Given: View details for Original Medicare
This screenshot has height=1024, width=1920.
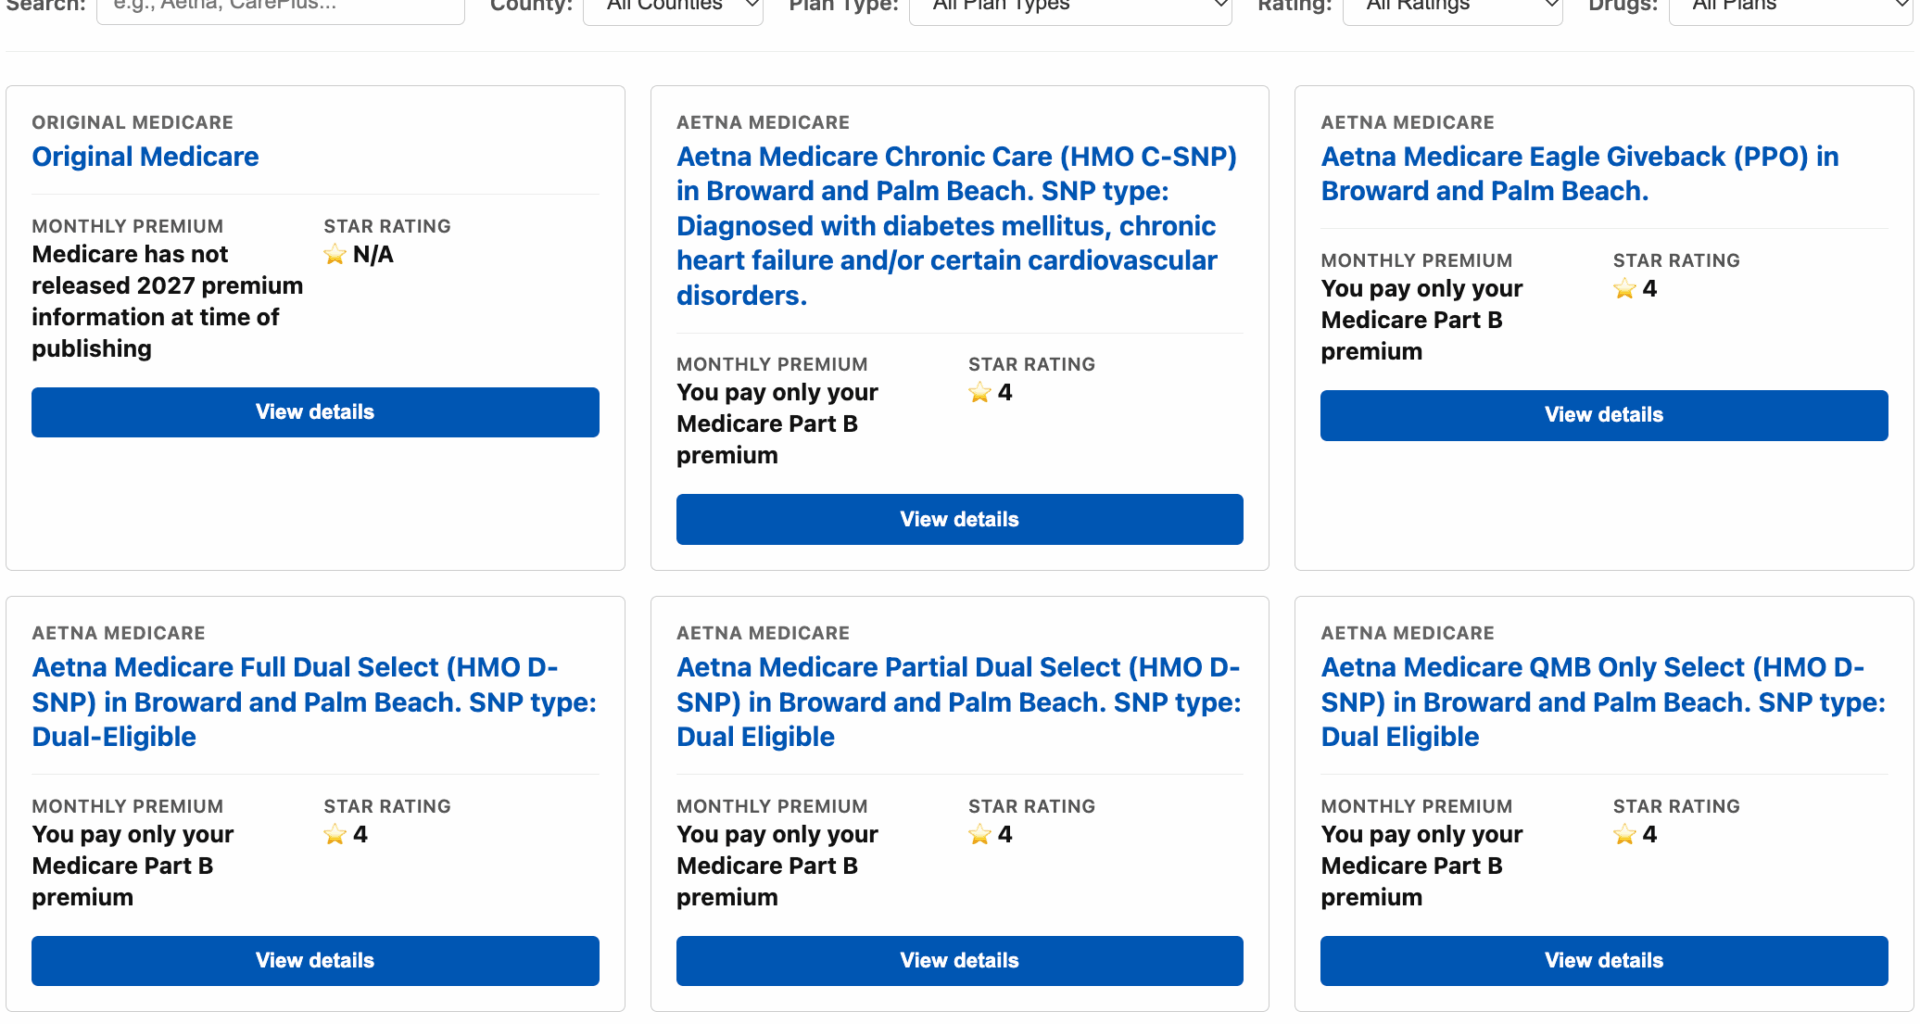Looking at the screenshot, I should coord(315,412).
